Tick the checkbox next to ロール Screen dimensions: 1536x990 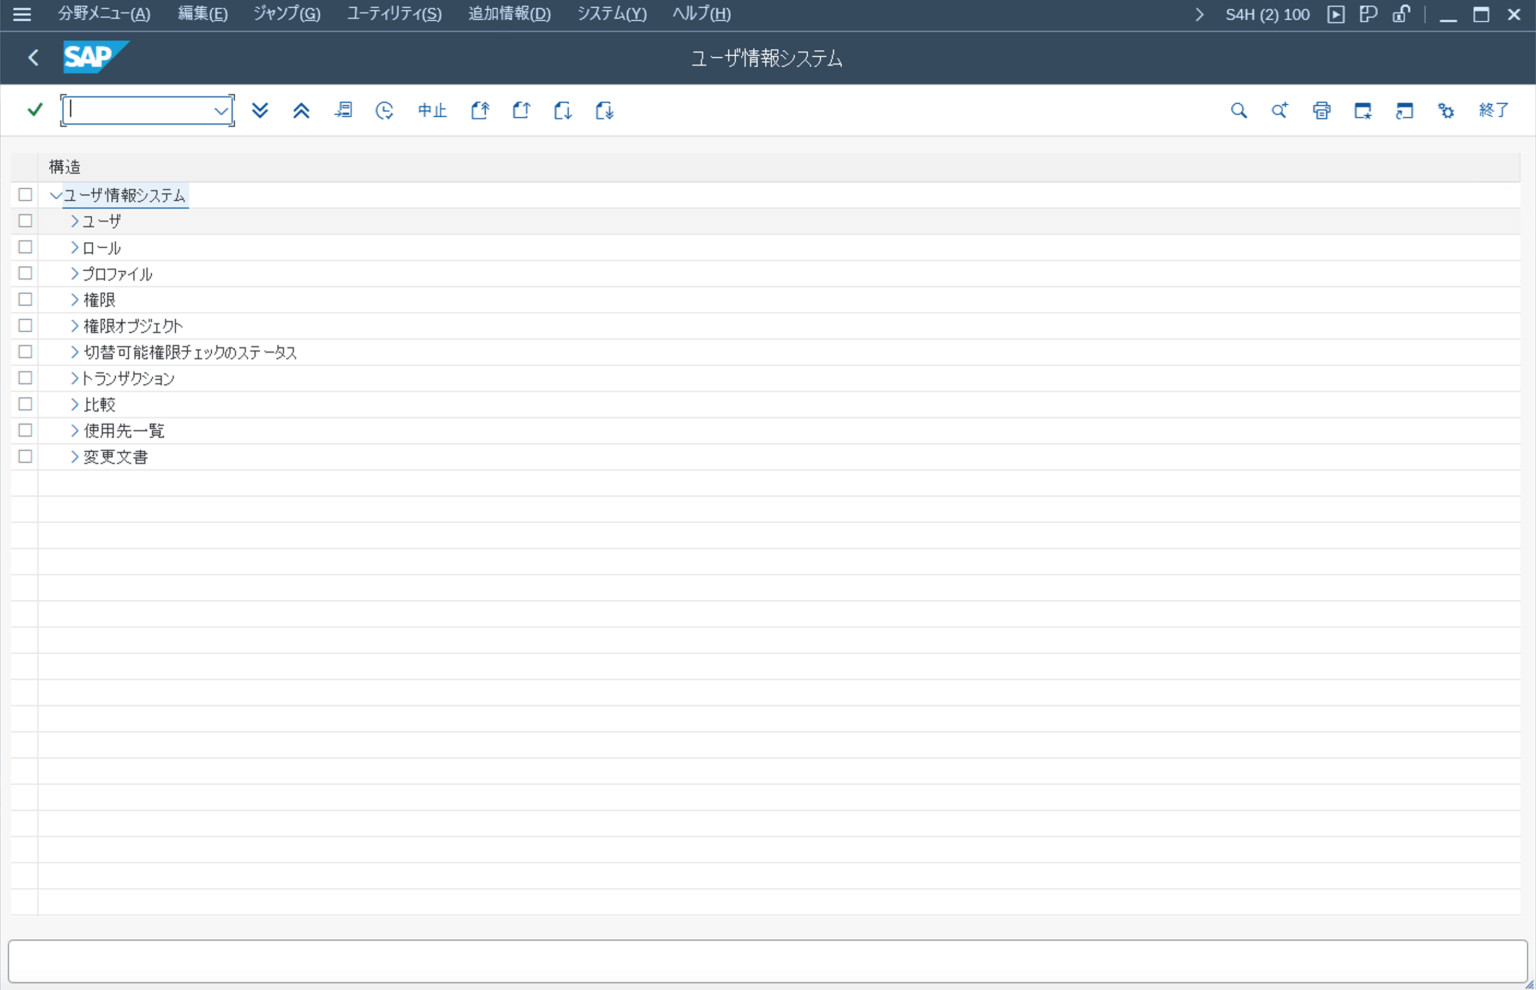pos(25,247)
